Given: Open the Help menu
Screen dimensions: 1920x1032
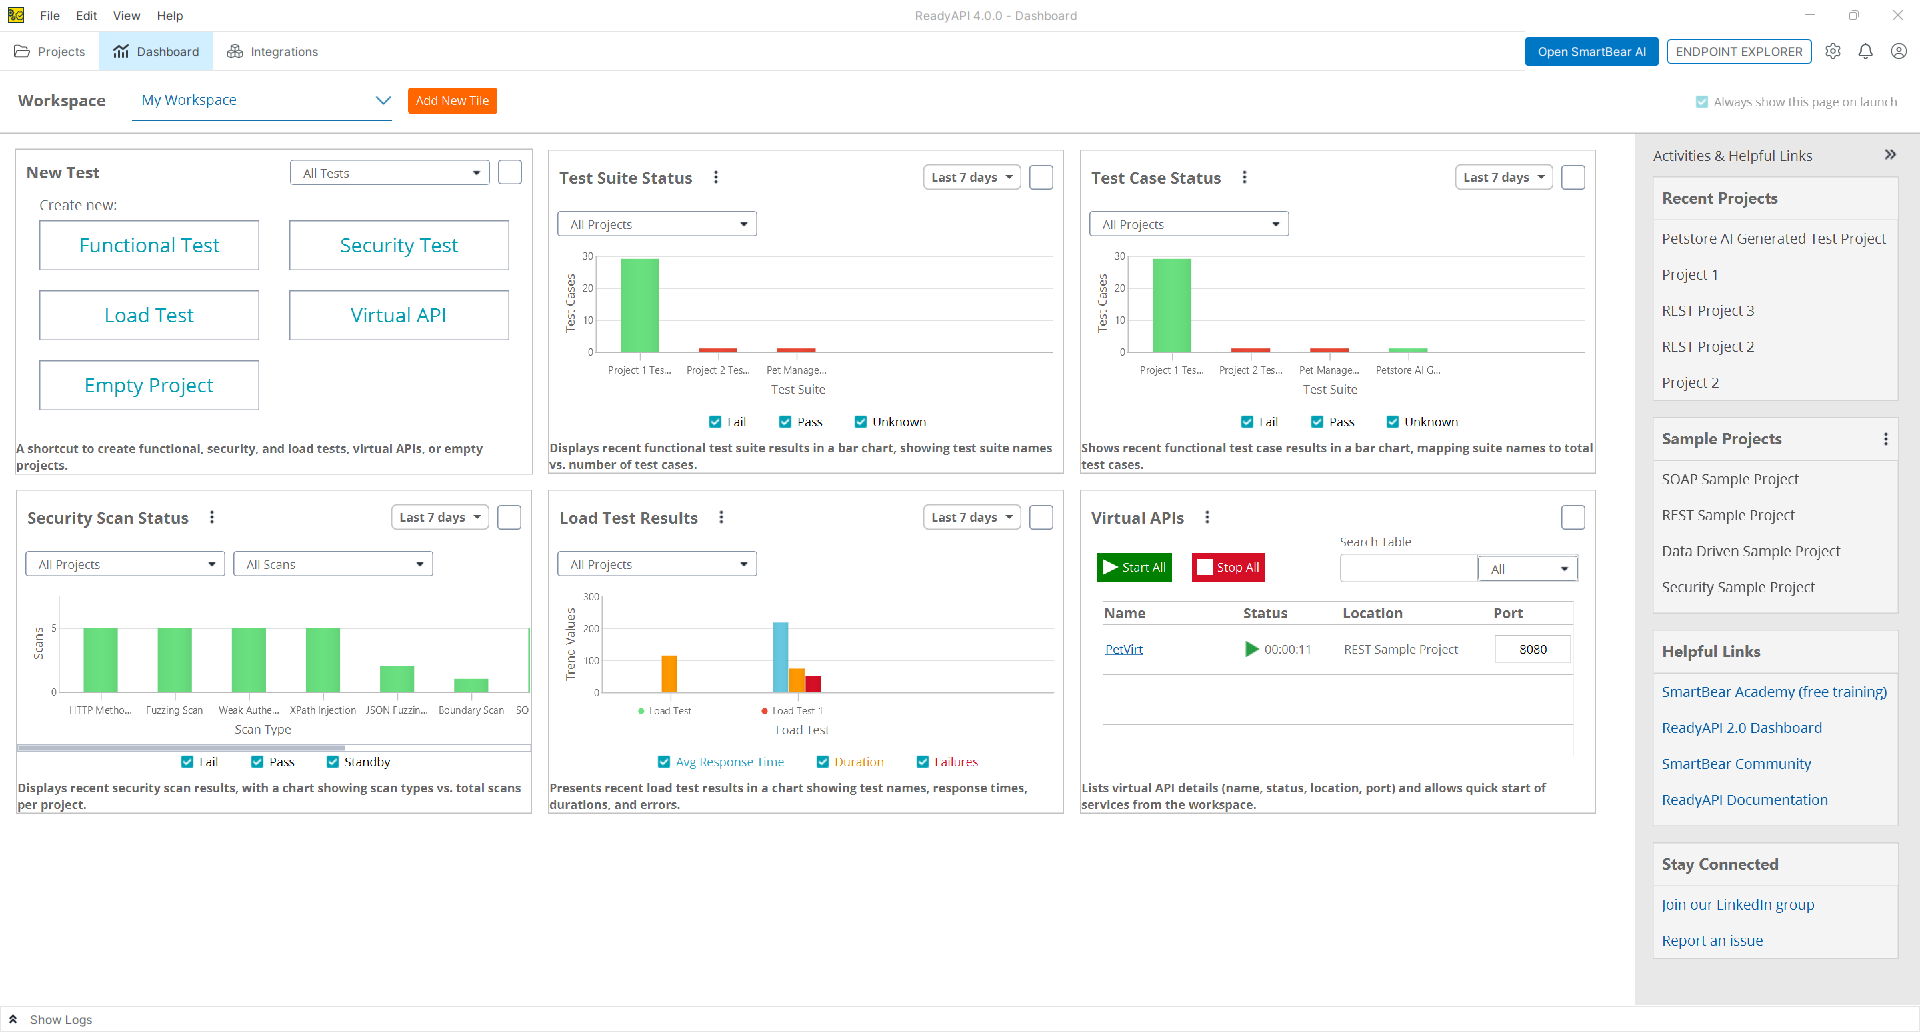Looking at the screenshot, I should click(170, 15).
